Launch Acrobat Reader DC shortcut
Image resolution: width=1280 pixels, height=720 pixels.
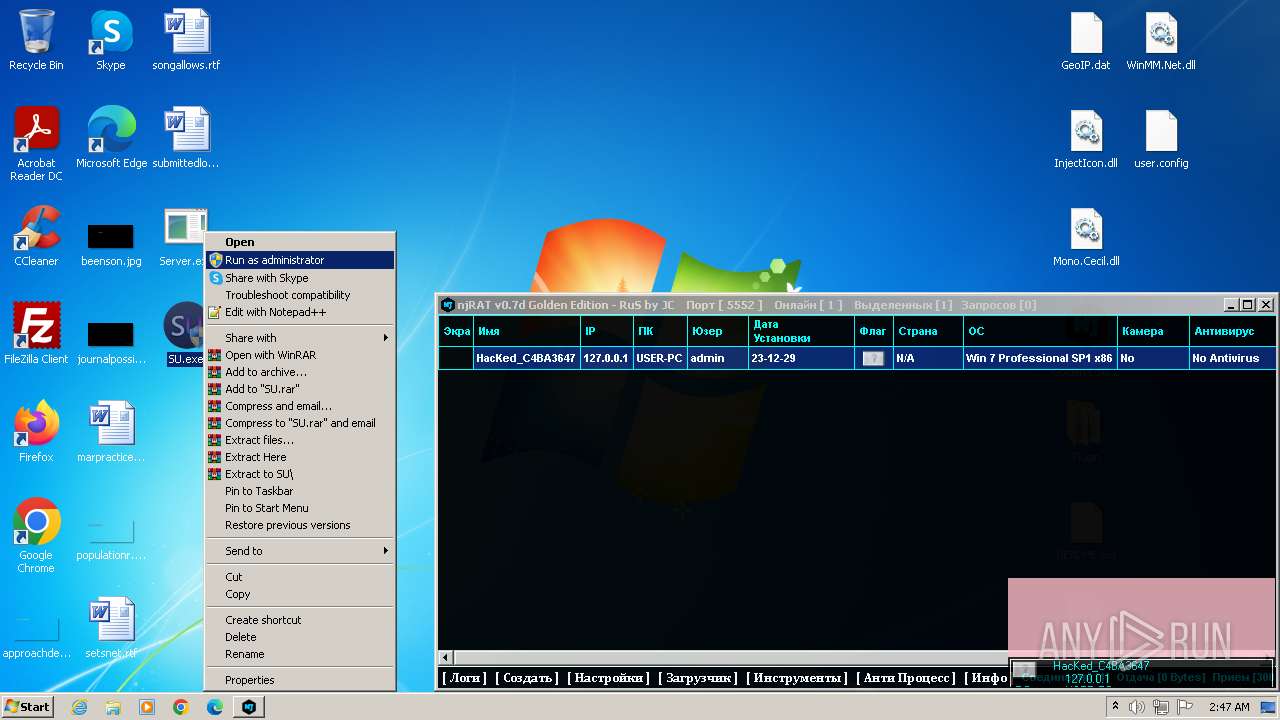(x=36, y=144)
